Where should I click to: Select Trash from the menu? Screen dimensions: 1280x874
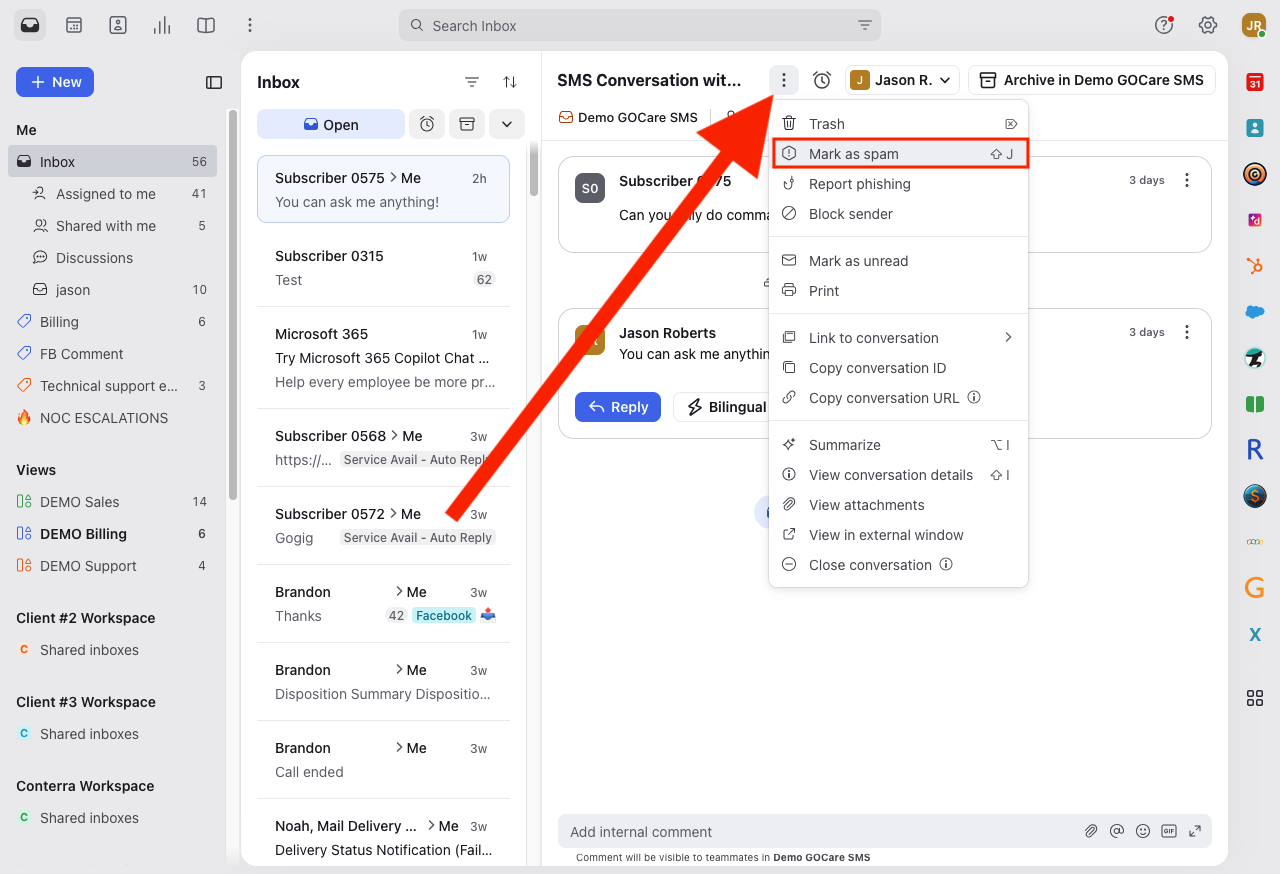[x=898, y=124]
